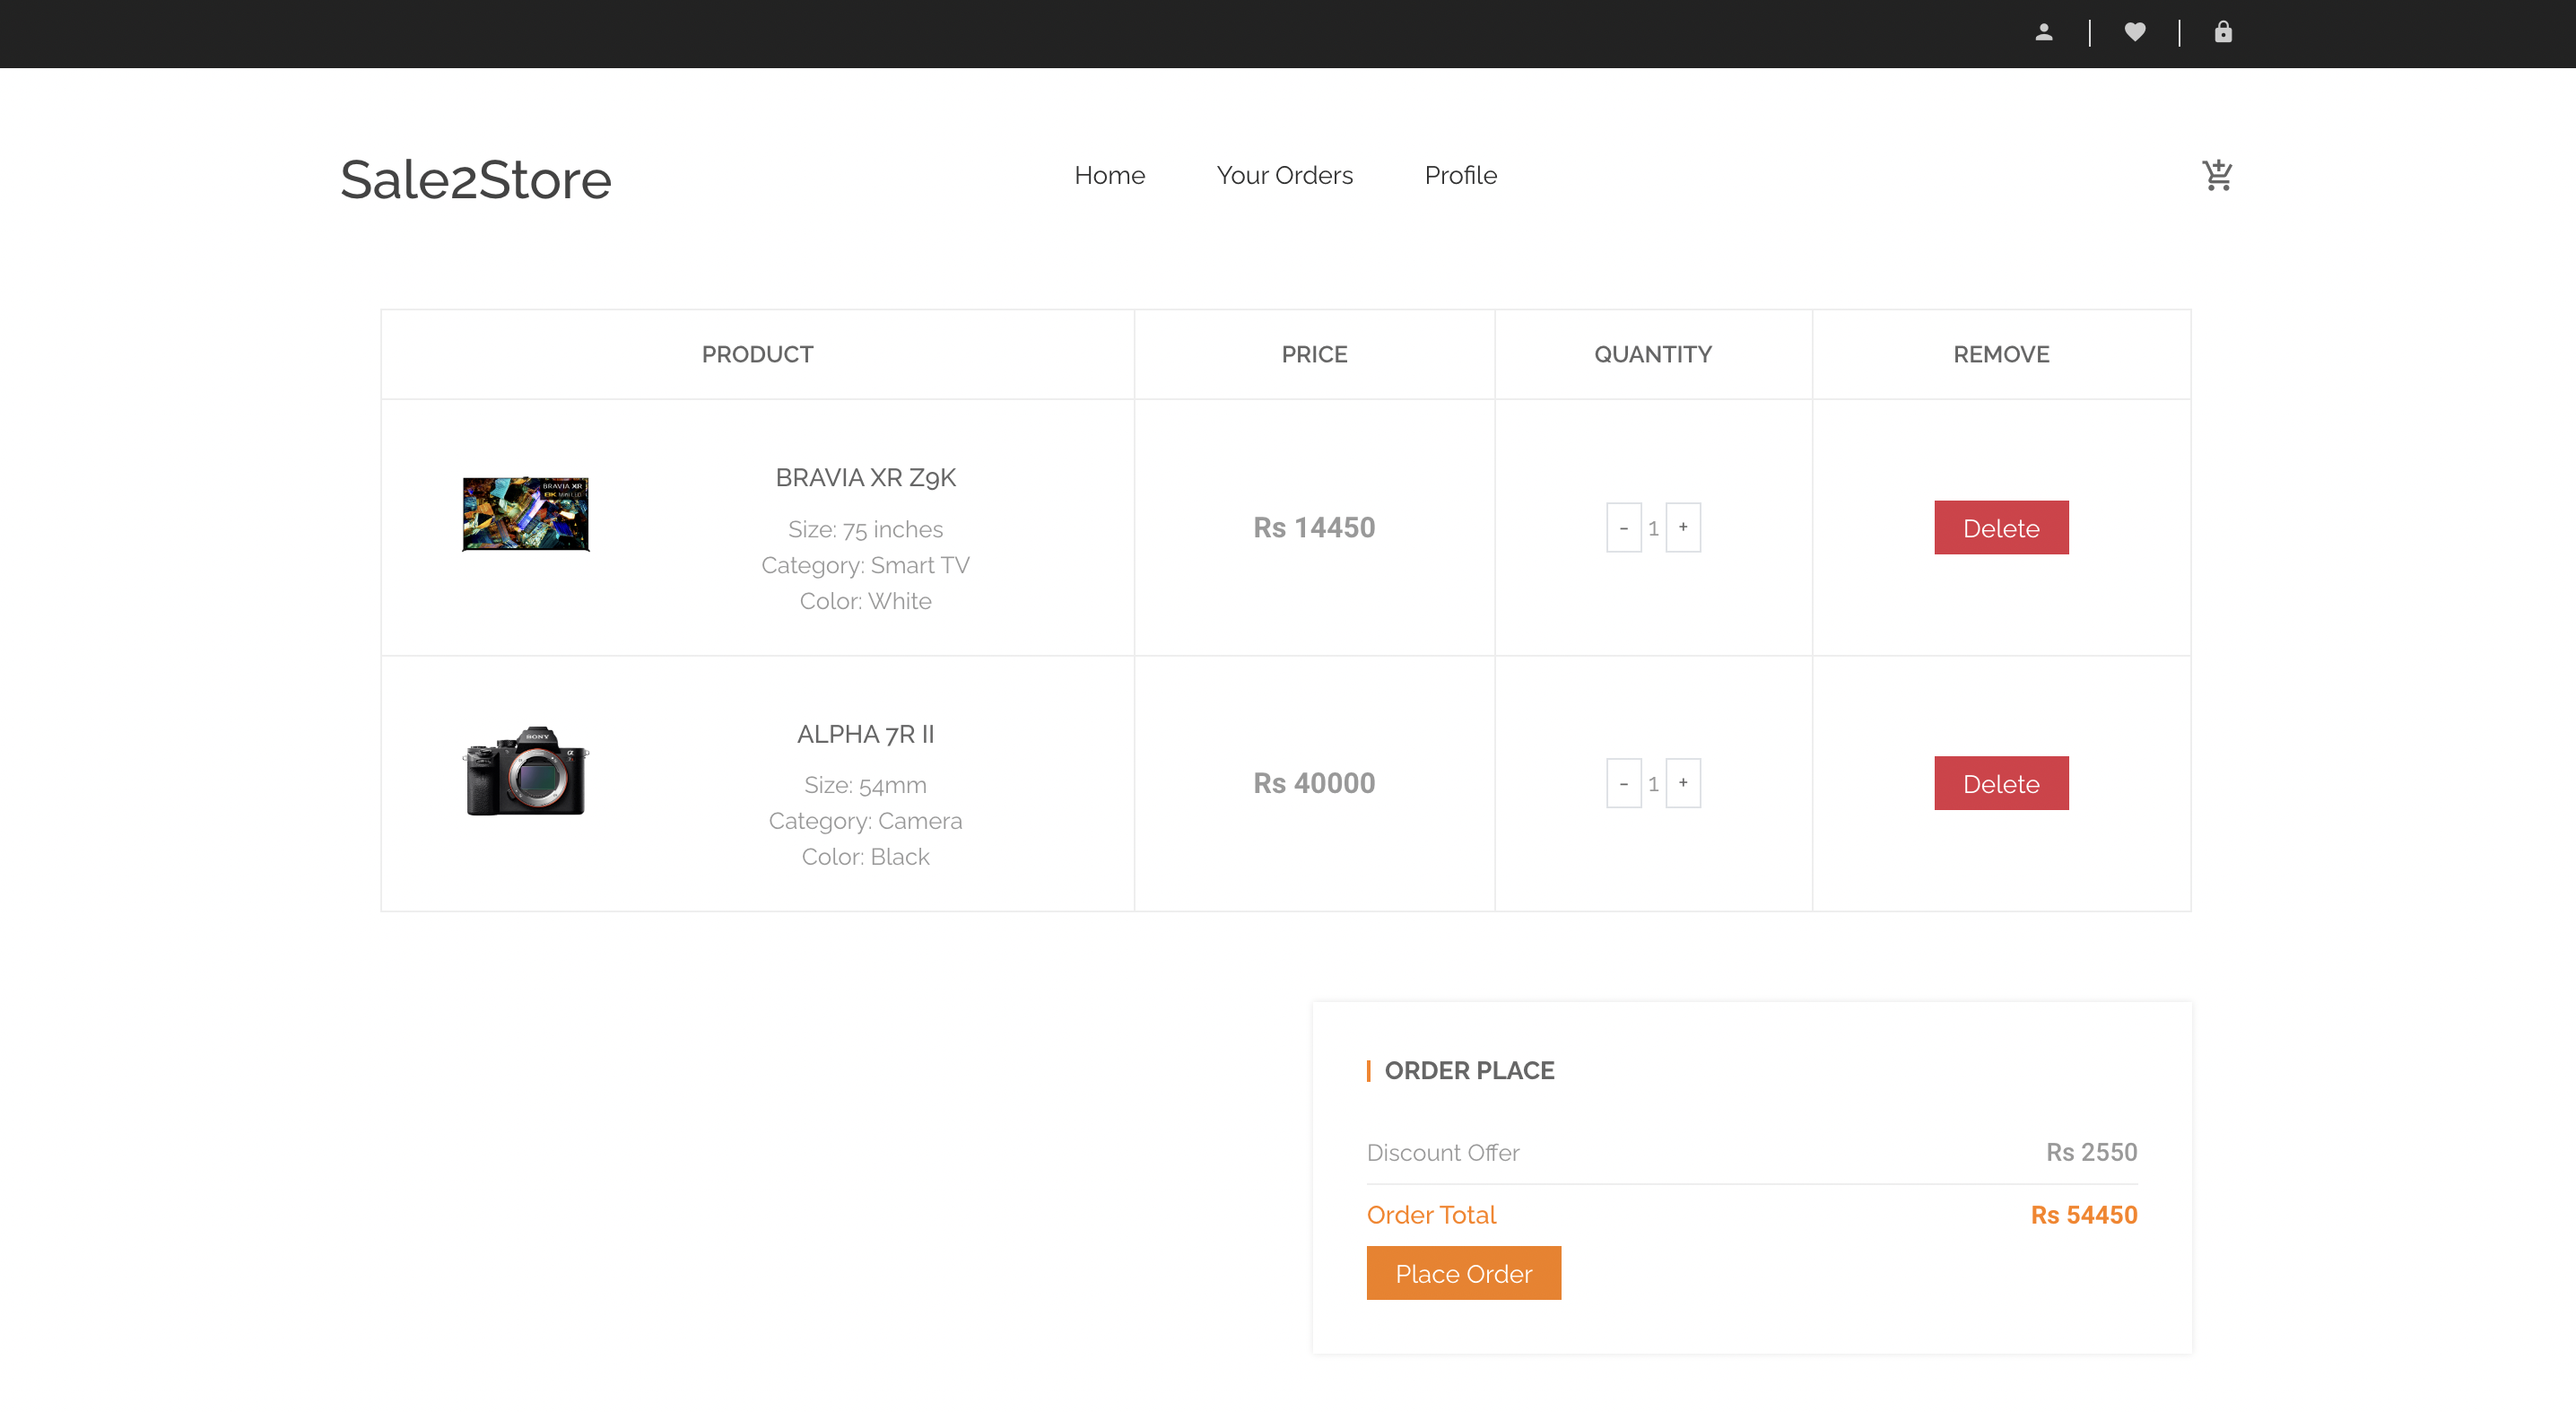Select the PRODUCT column header

click(757, 354)
